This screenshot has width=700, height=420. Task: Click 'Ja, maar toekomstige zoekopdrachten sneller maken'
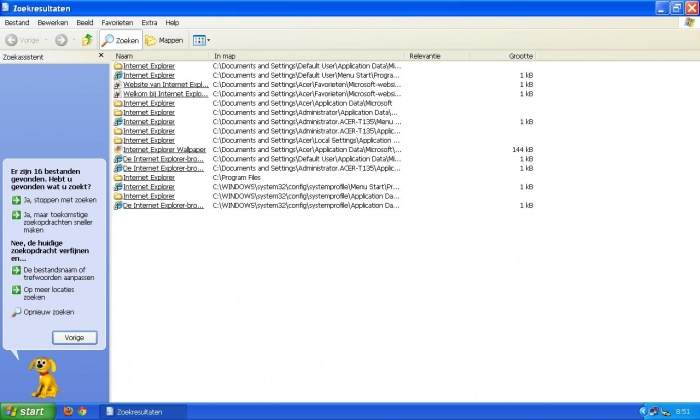coord(52,222)
